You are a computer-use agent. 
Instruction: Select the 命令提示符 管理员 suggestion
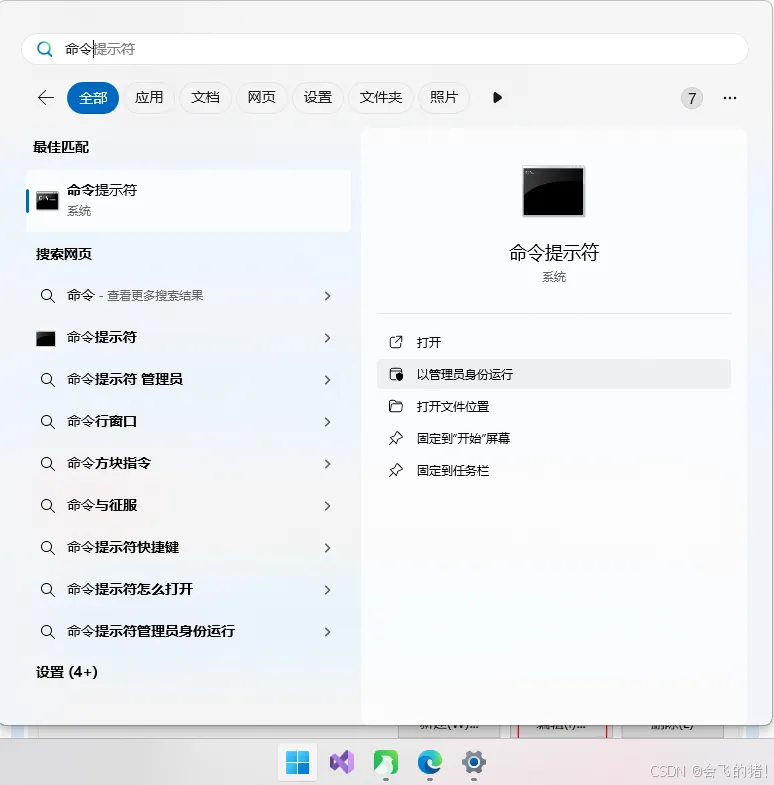point(188,379)
